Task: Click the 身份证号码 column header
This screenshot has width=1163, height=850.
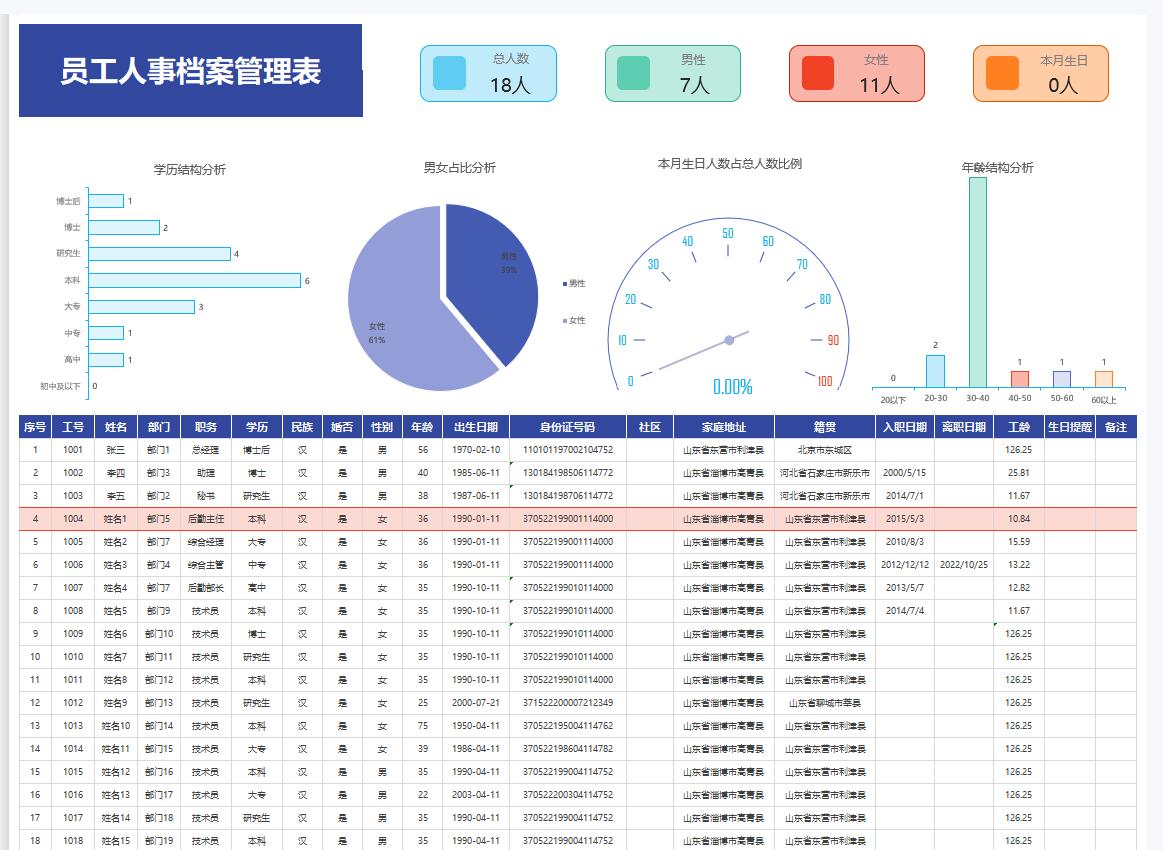Action: coord(567,427)
